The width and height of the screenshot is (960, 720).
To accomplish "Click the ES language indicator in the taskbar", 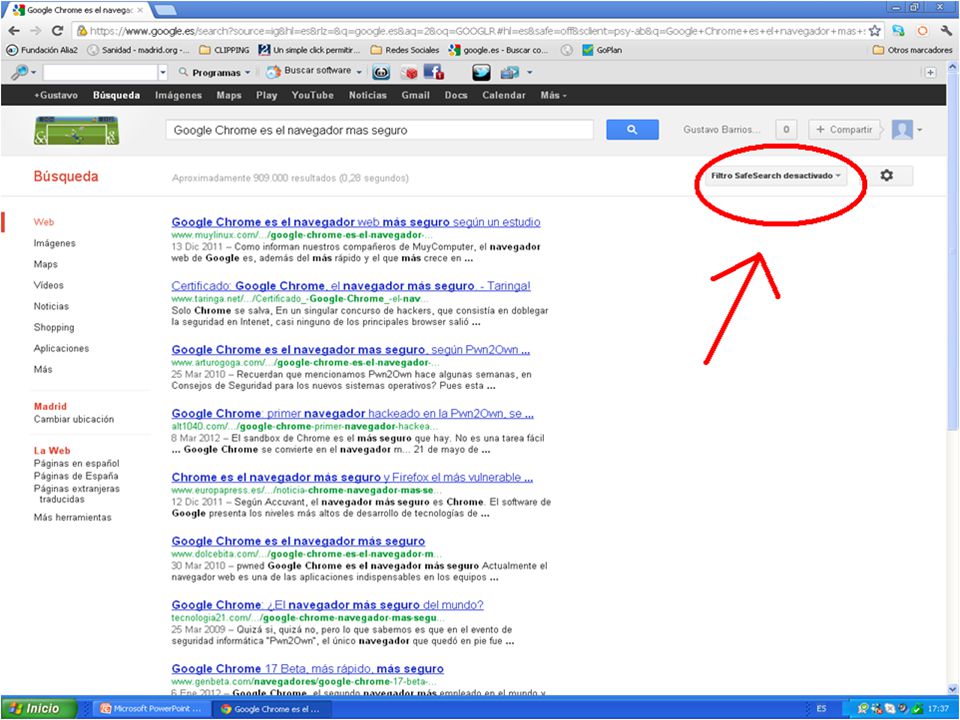I will (x=822, y=709).
